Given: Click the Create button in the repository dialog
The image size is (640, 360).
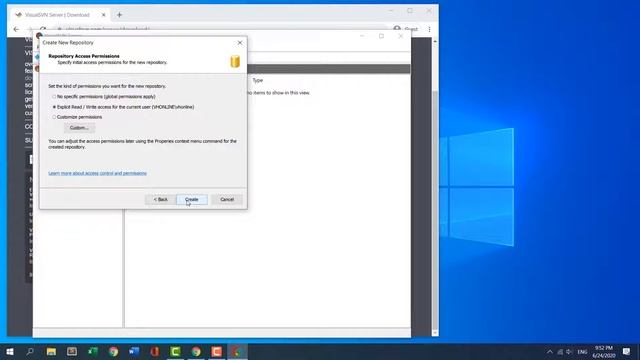Looking at the screenshot, I should (x=191, y=200).
